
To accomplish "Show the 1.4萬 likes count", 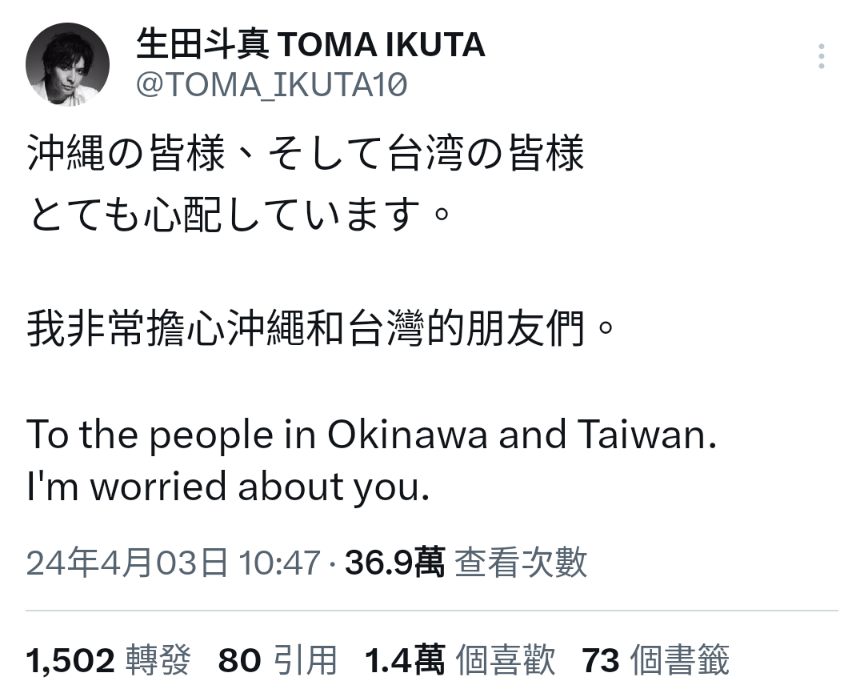I will 404,660.
